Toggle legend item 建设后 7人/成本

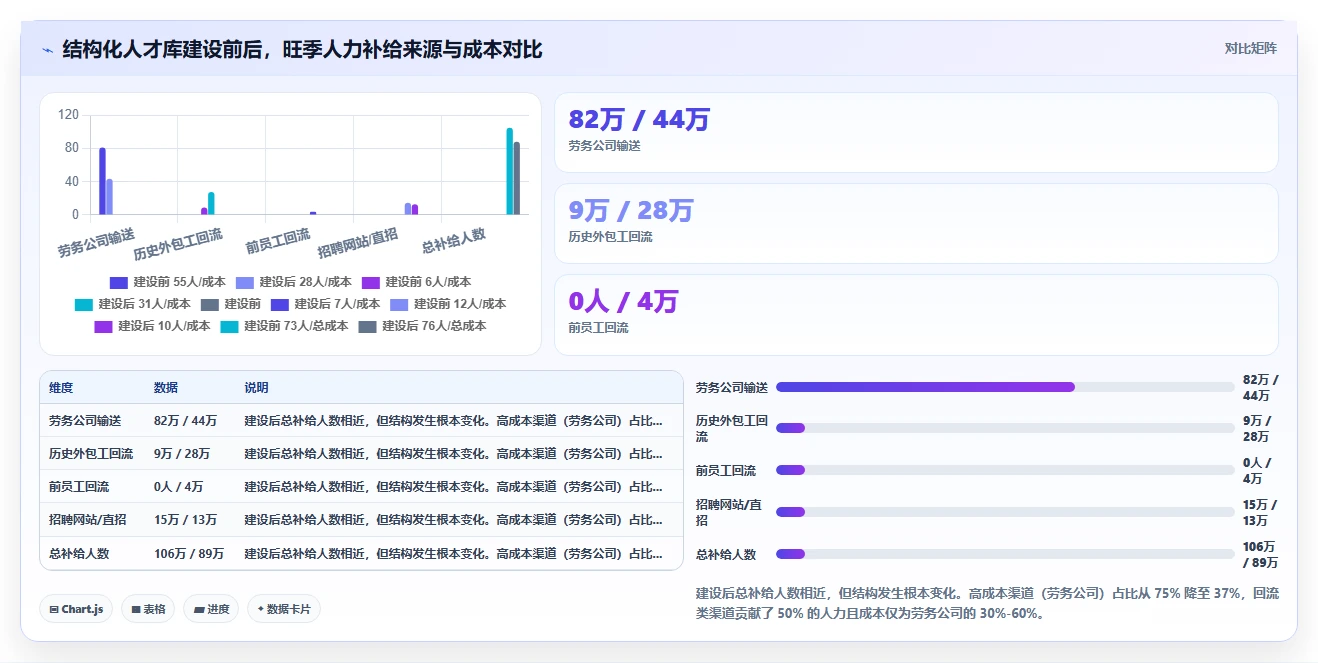(326, 304)
